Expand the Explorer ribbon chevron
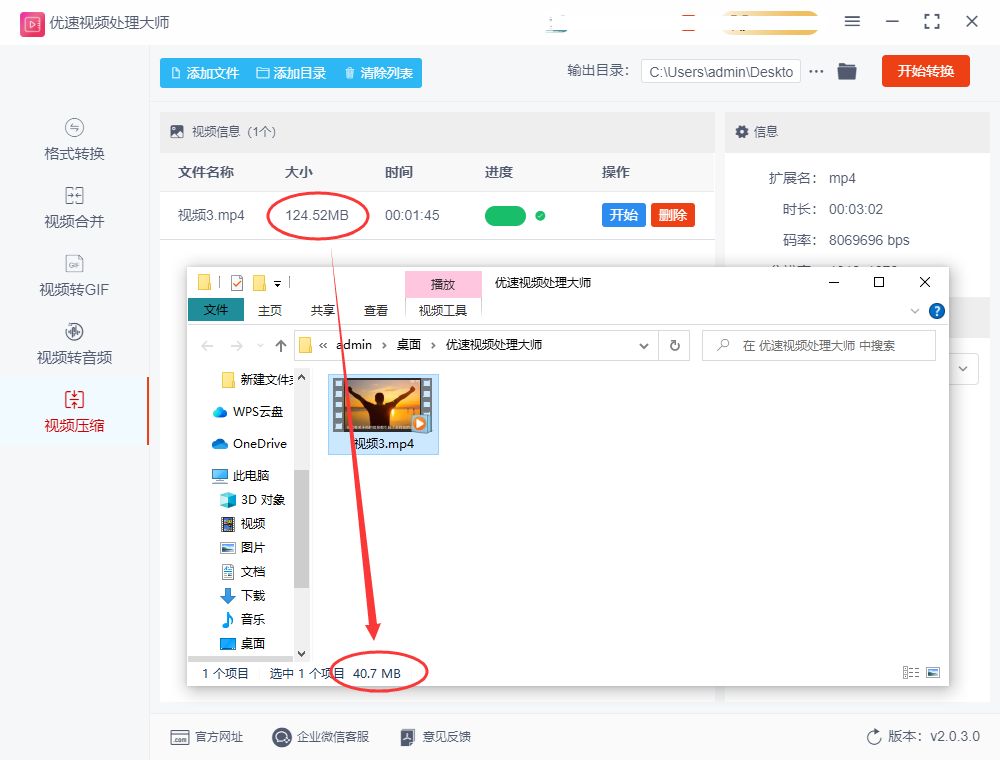 [x=915, y=311]
